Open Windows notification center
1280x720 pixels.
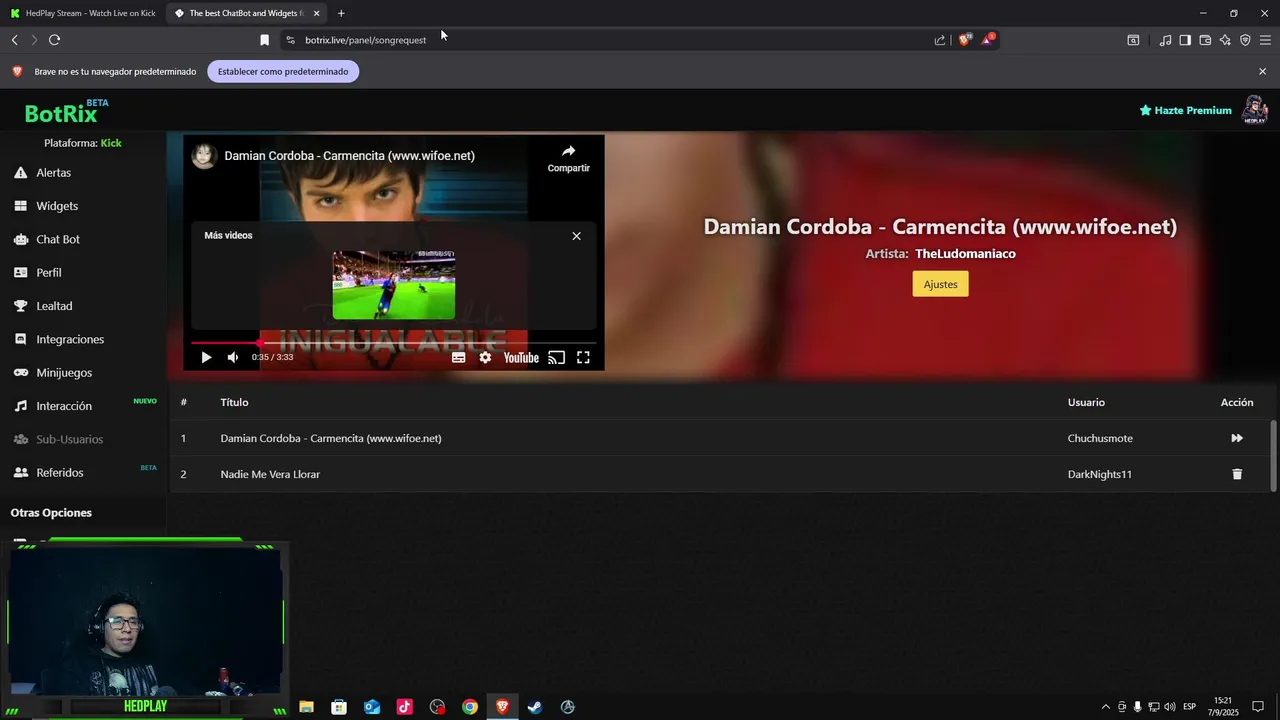[x=1258, y=707]
